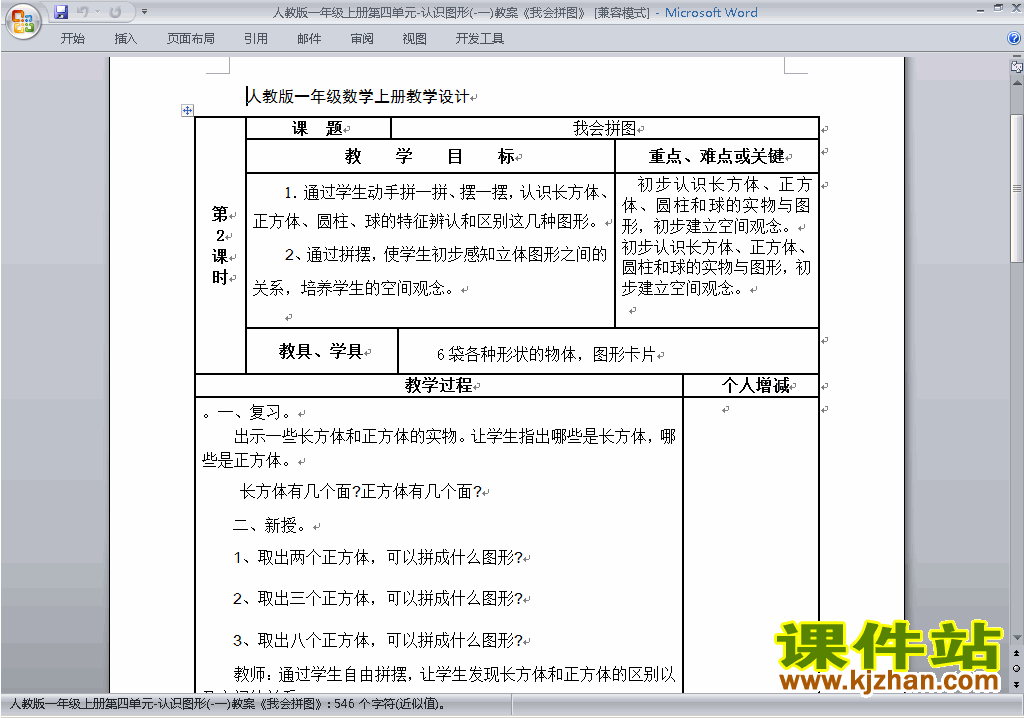Image resolution: width=1024 pixels, height=718 pixels.
Task: Click the 重点、难点或关键 header cell
Action: pos(717,156)
